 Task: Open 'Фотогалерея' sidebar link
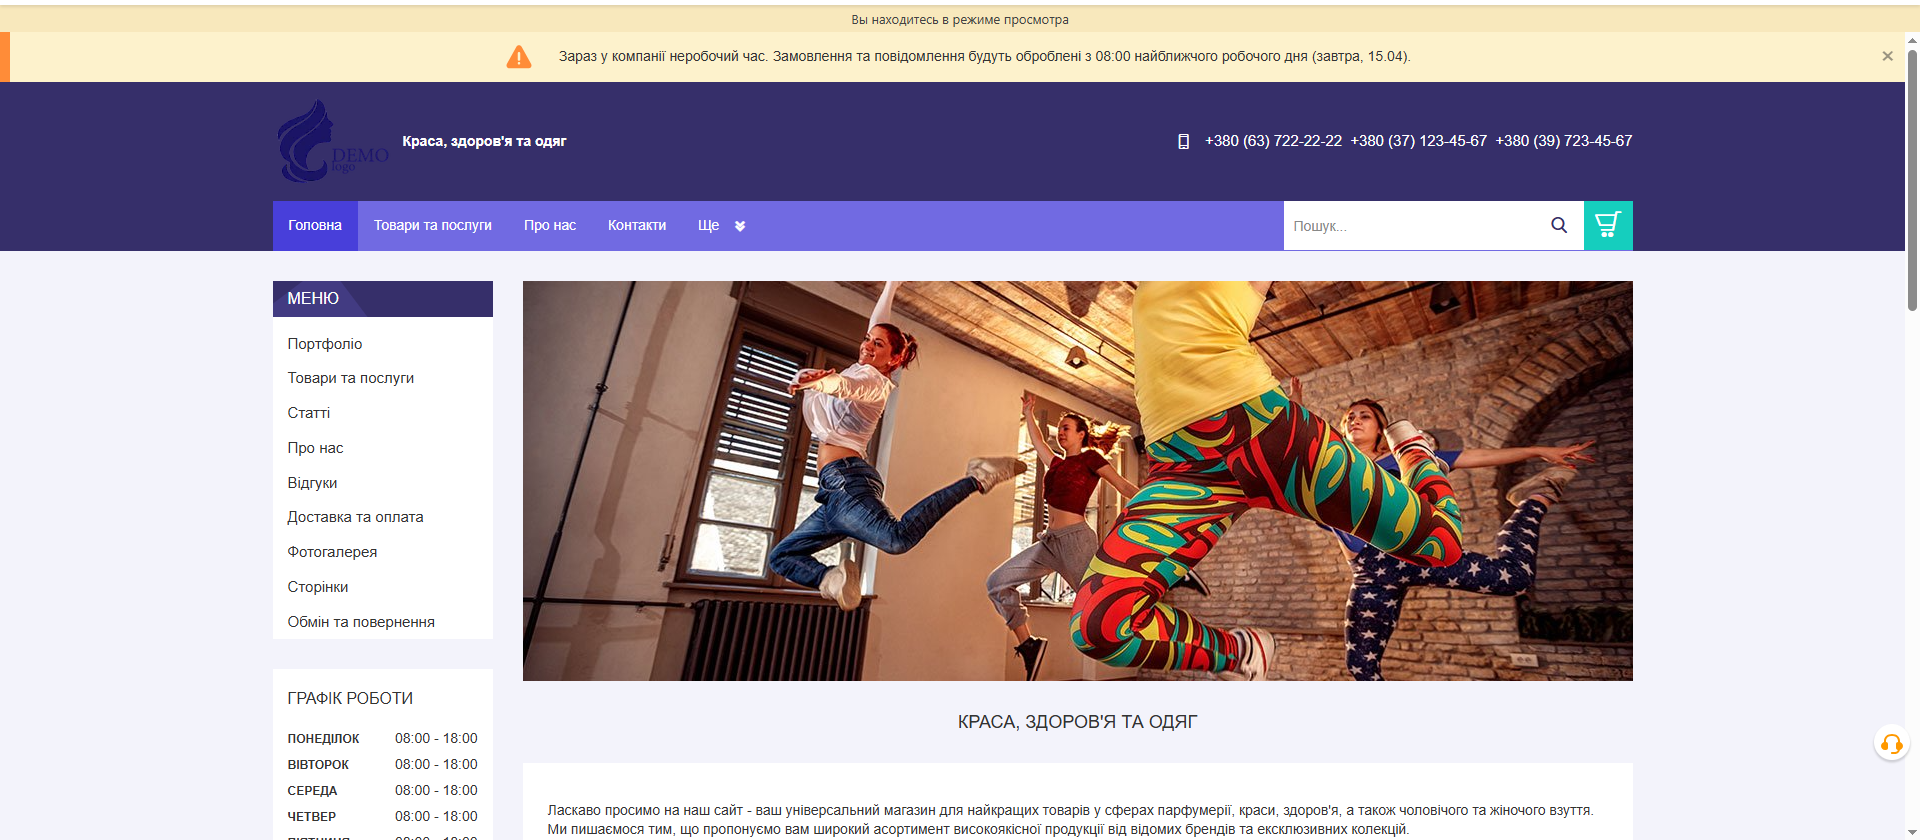pyautogui.click(x=332, y=552)
